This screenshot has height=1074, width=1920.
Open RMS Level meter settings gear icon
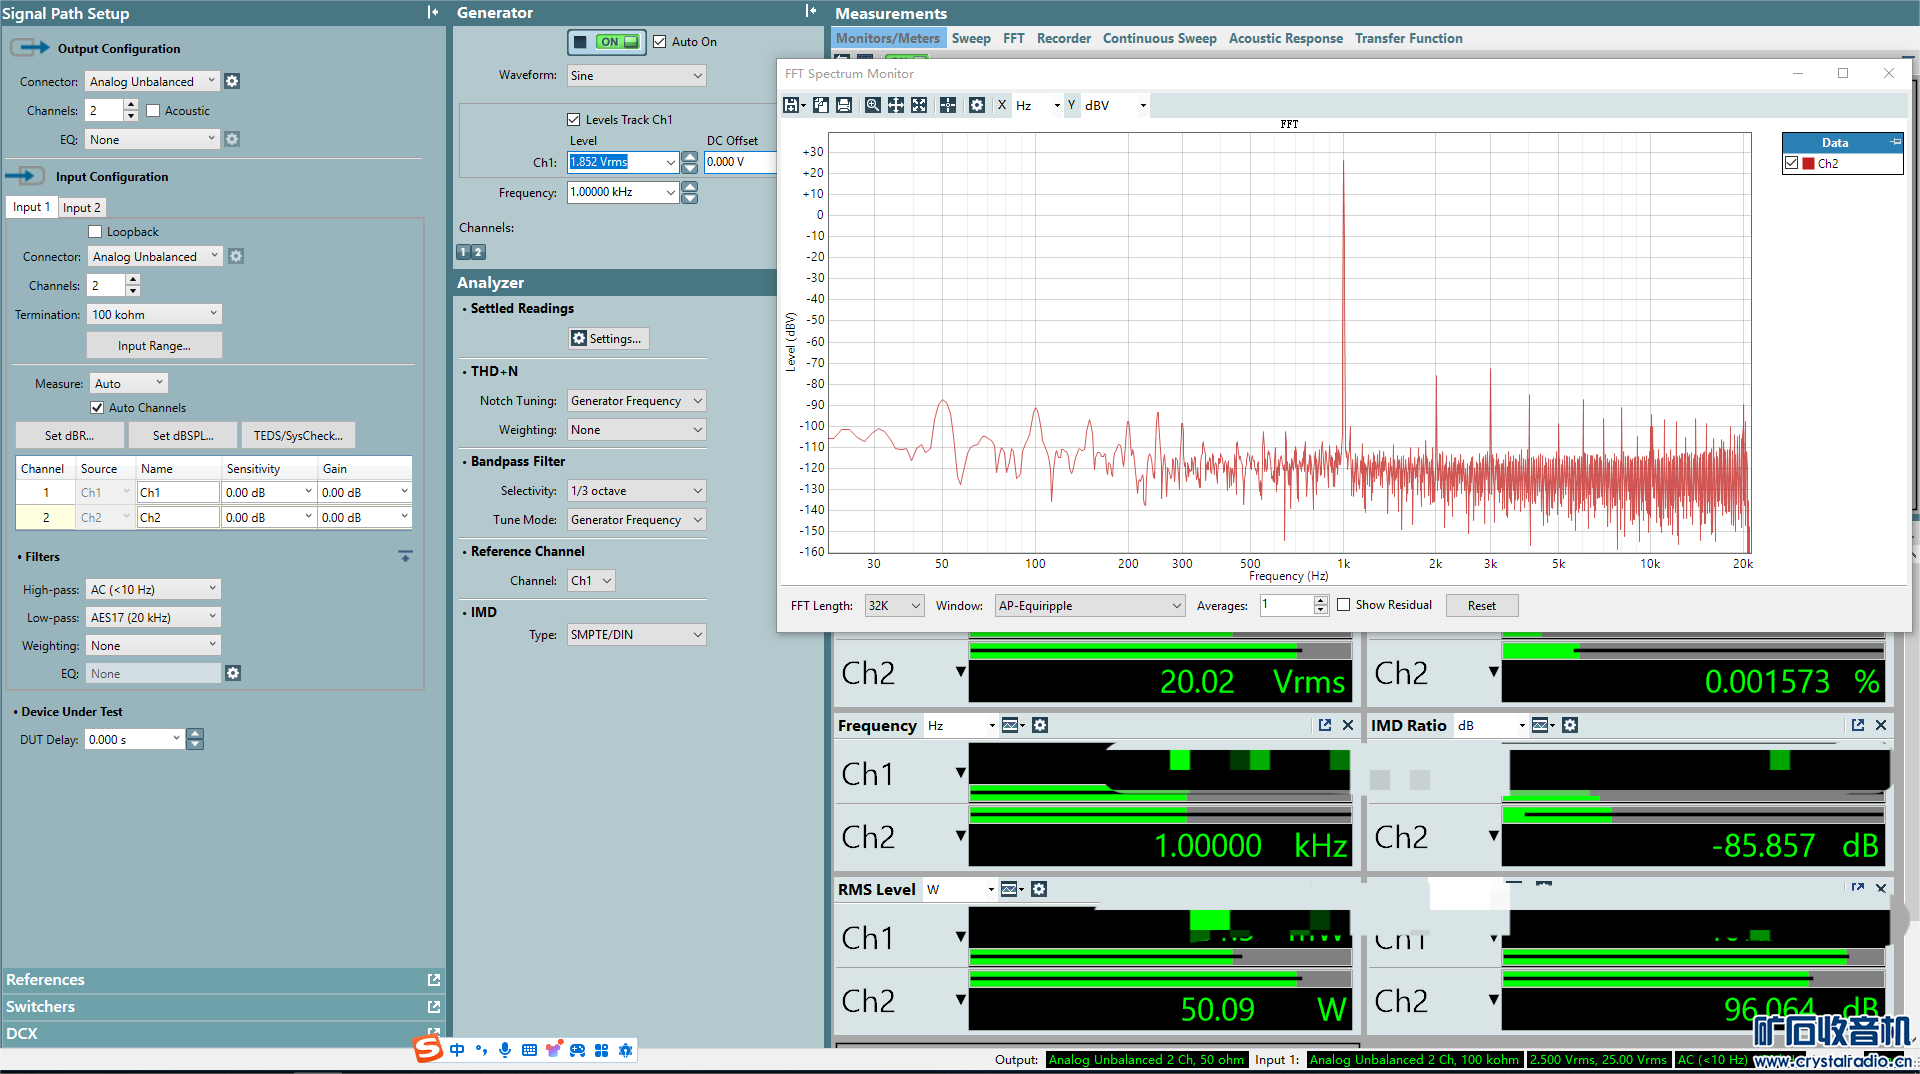[1039, 889]
